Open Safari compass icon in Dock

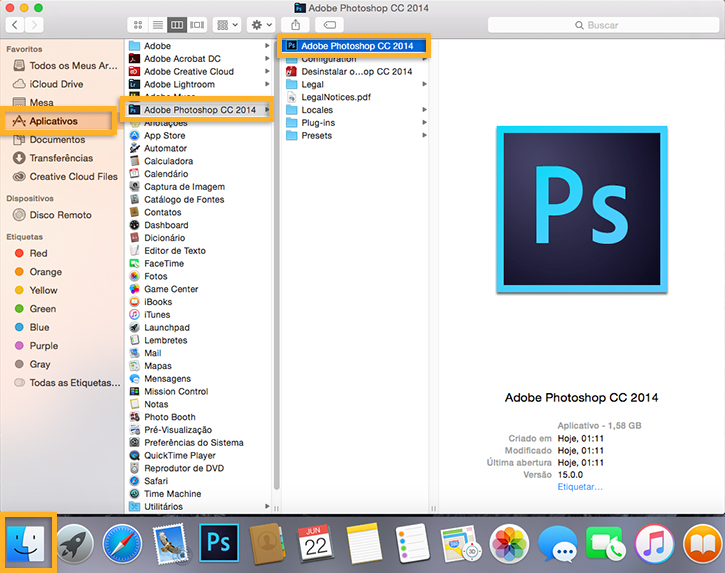(x=123, y=544)
